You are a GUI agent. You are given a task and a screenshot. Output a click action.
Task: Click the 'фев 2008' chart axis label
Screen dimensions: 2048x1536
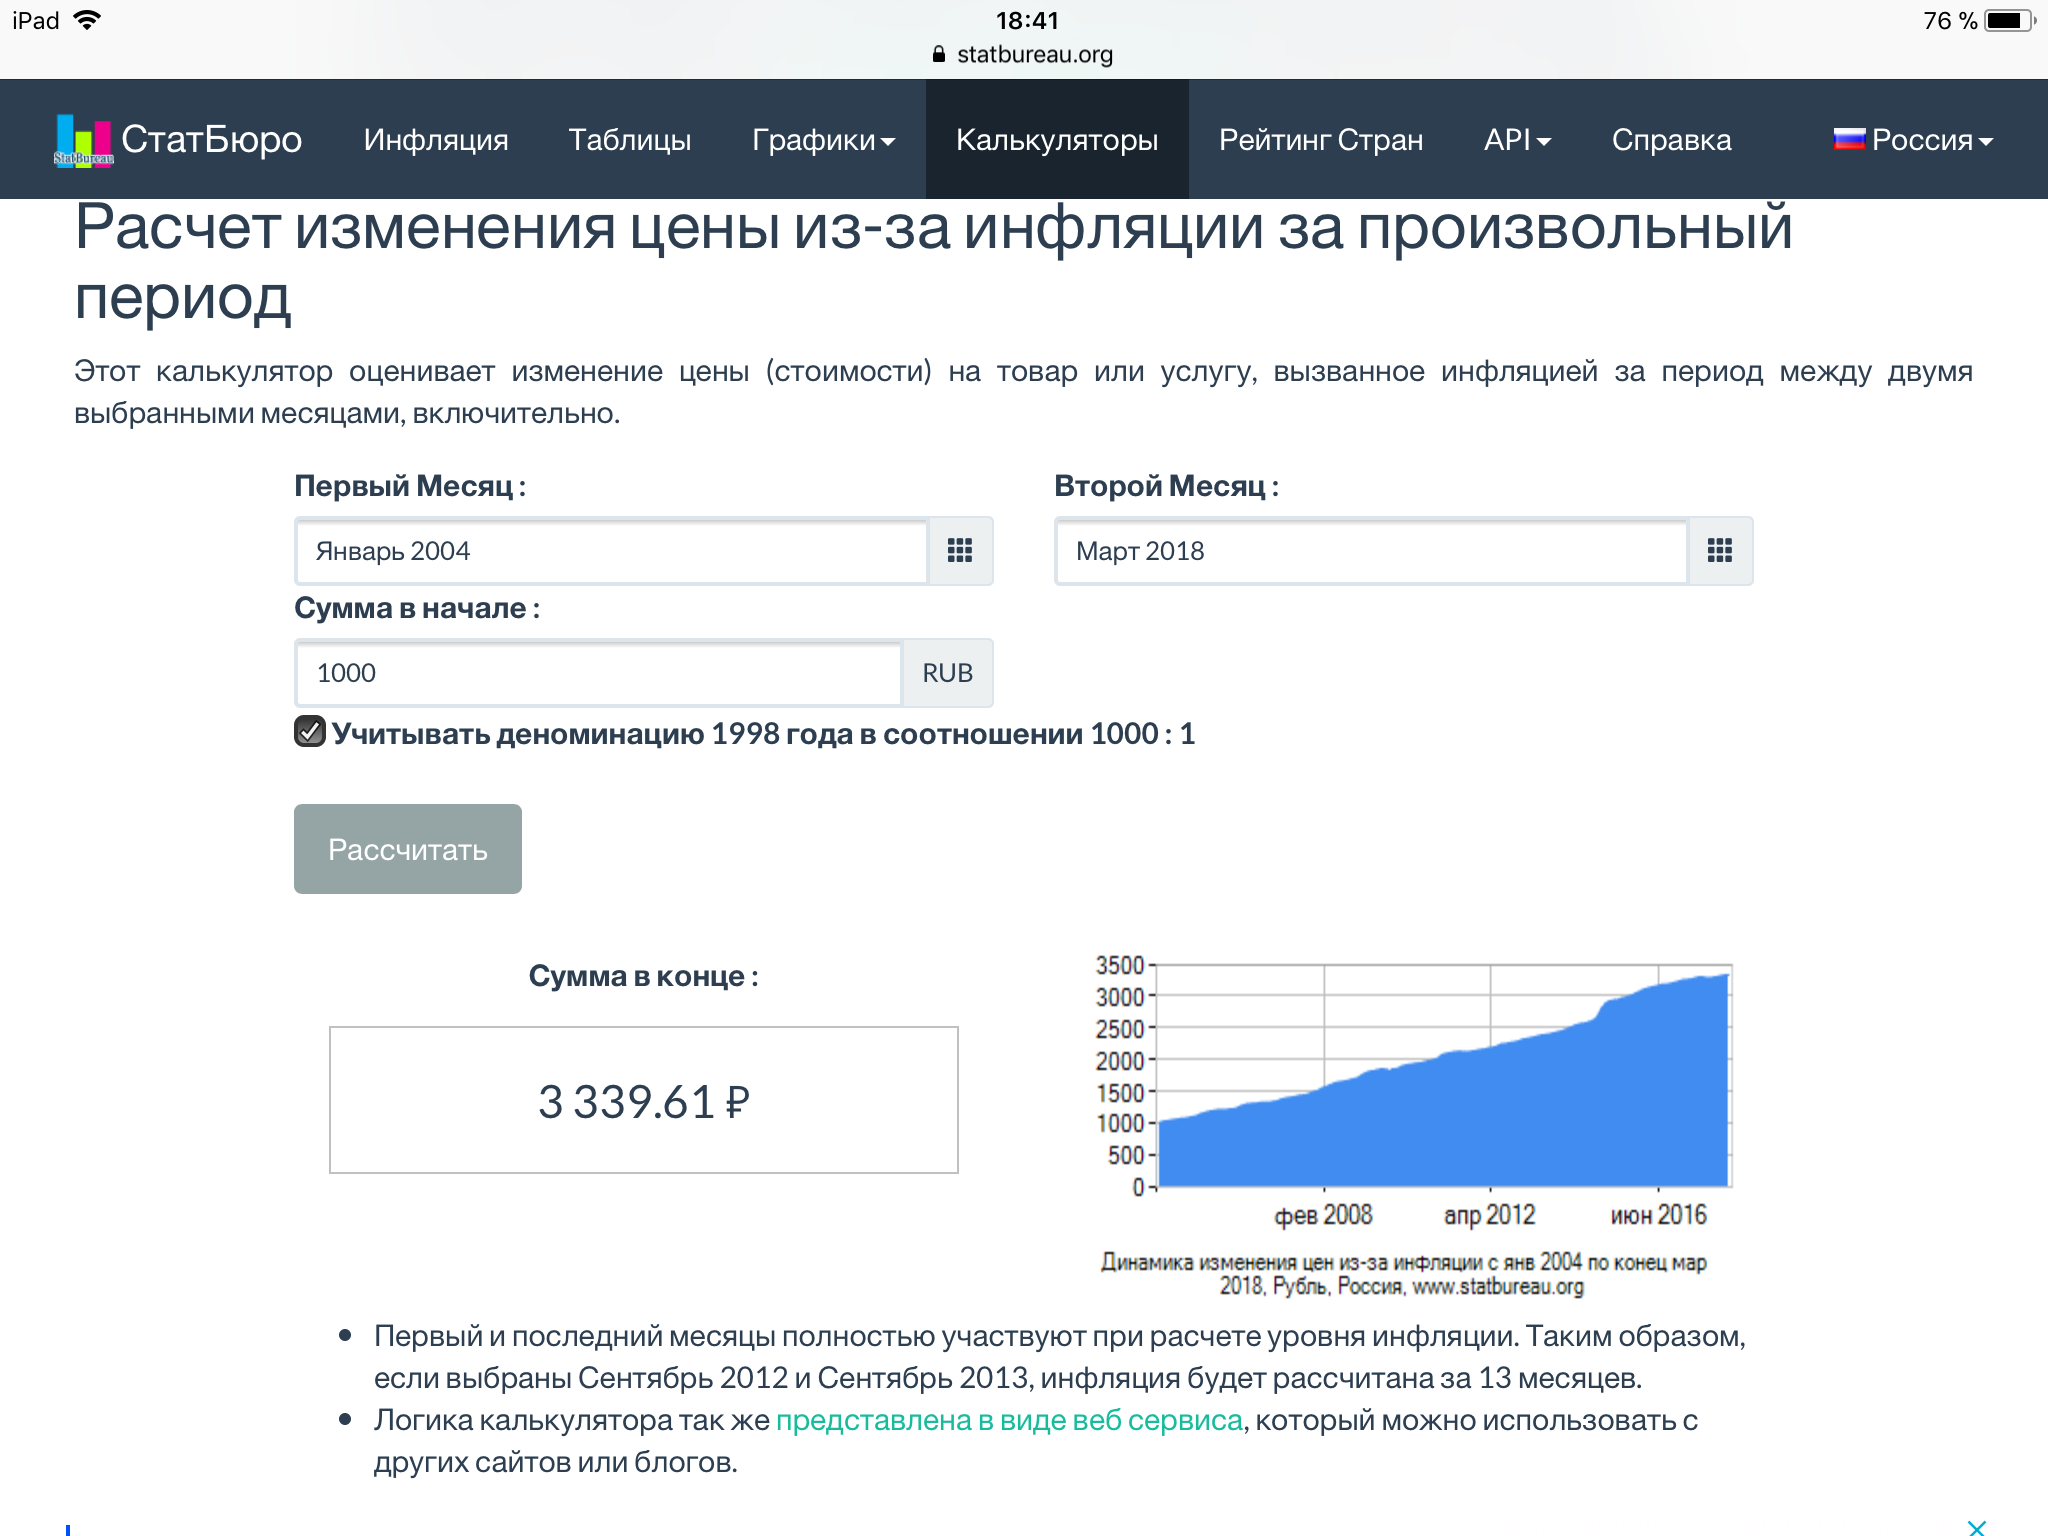pyautogui.click(x=1323, y=1215)
